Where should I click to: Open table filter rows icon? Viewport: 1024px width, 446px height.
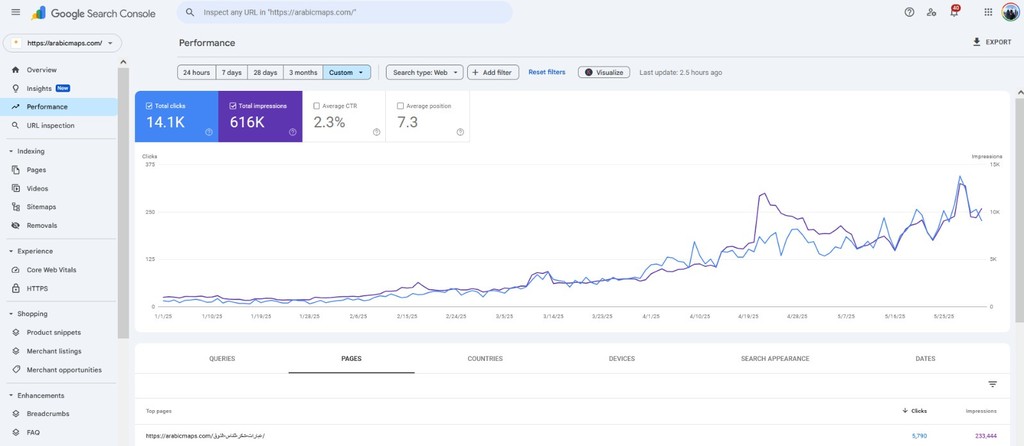[x=993, y=384]
